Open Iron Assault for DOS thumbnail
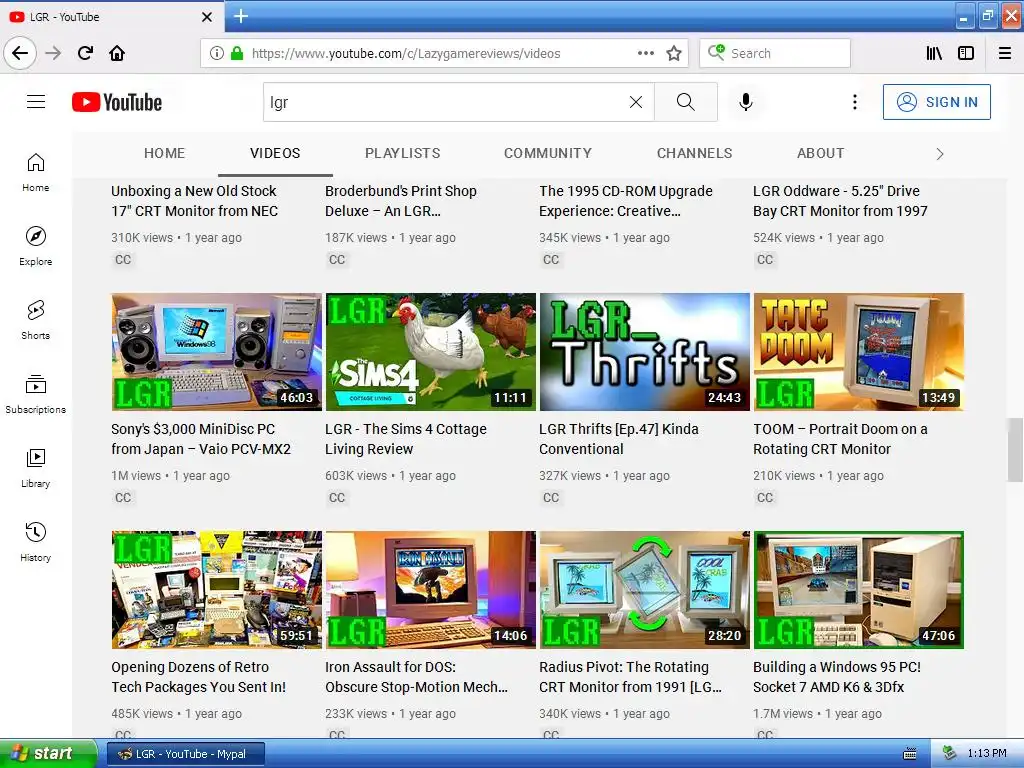This screenshot has height=768, width=1024. pos(430,590)
